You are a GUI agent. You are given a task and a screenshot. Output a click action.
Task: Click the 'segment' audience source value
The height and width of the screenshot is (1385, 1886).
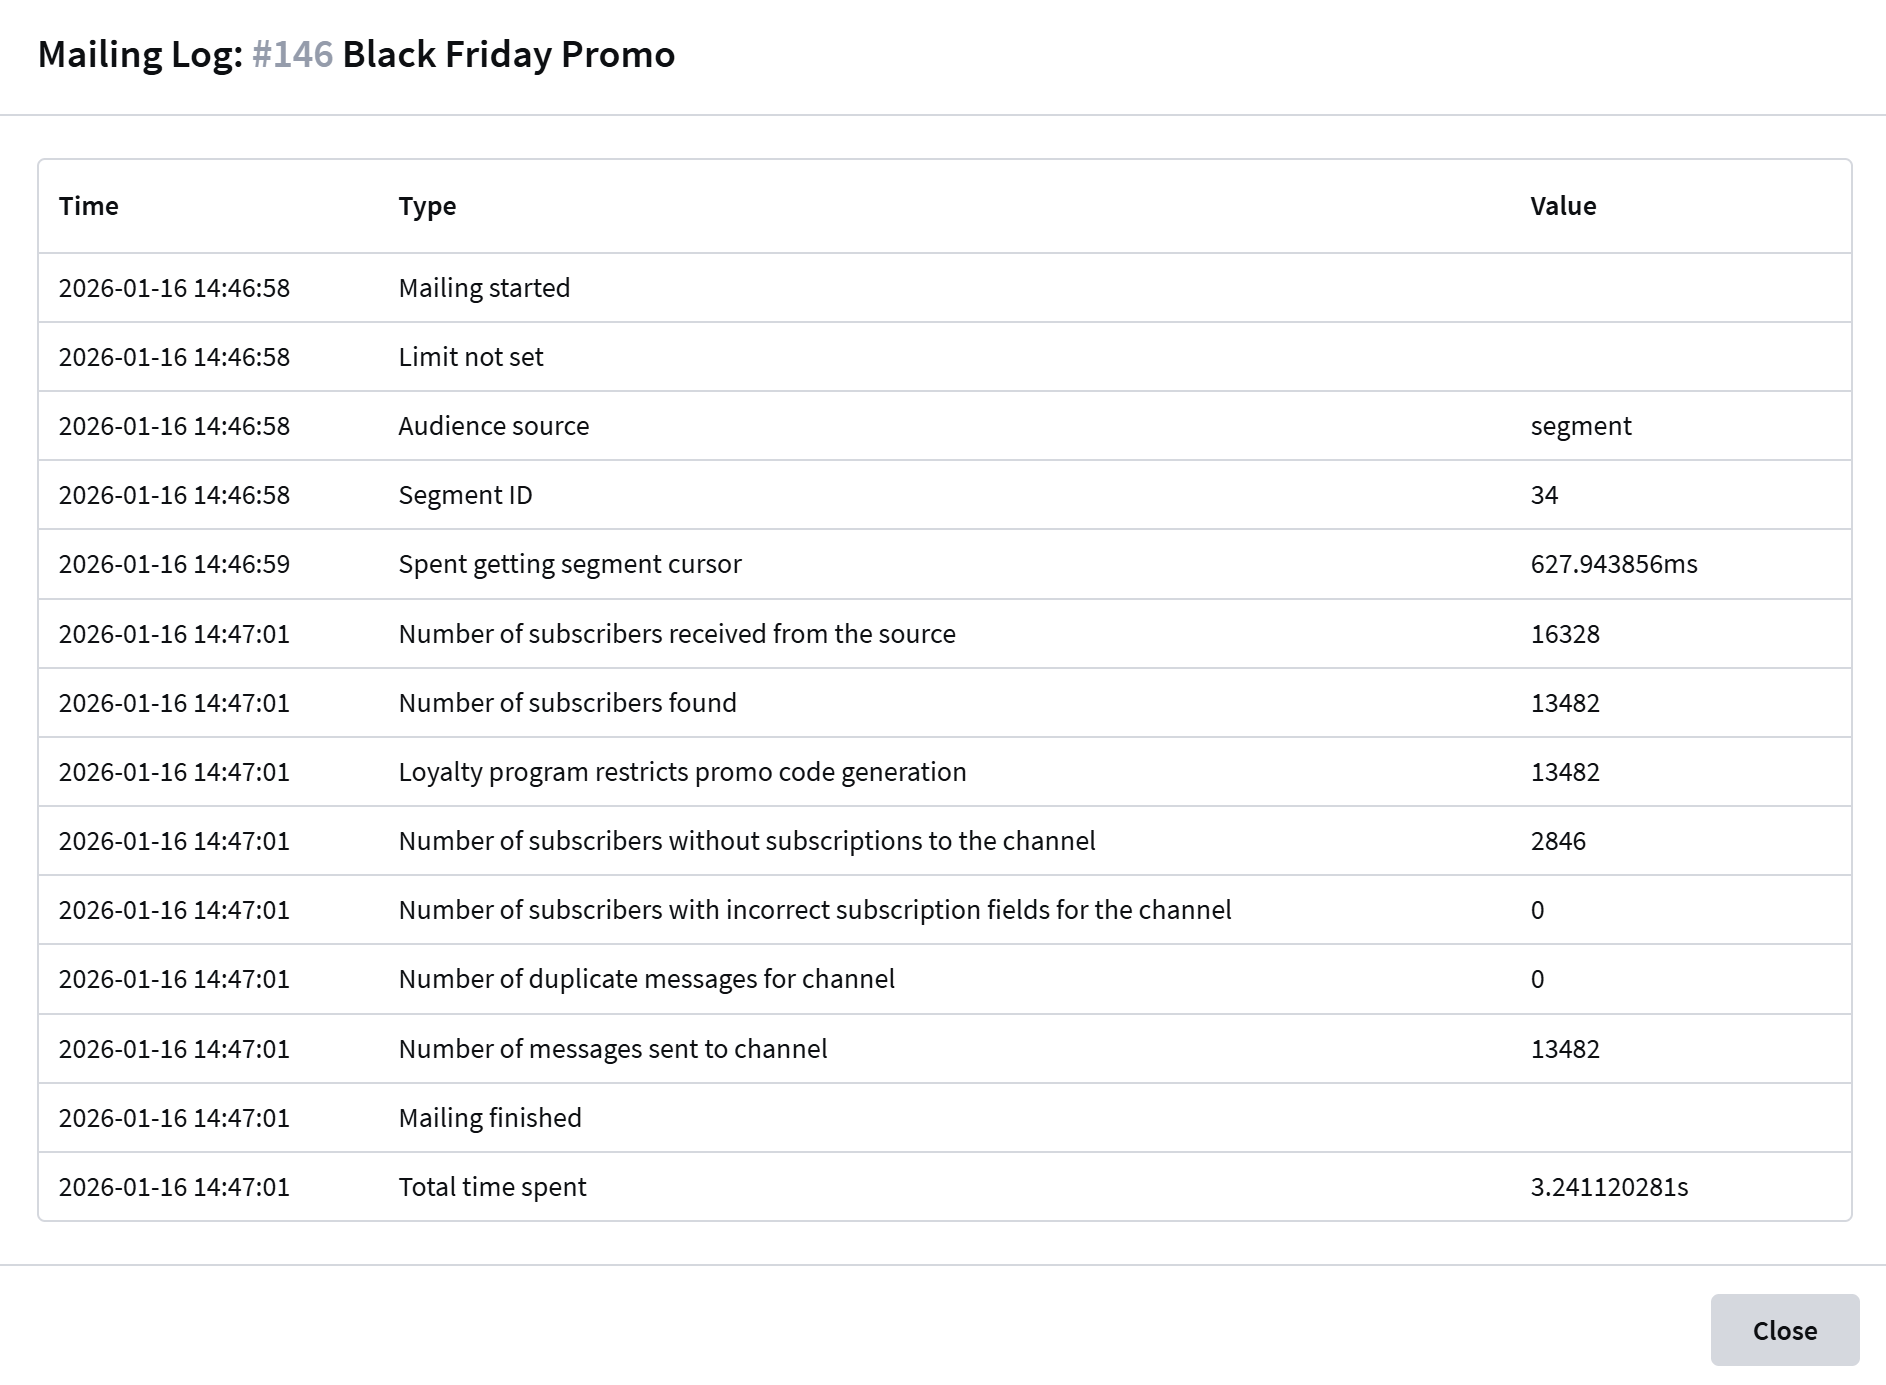[x=1581, y=426]
